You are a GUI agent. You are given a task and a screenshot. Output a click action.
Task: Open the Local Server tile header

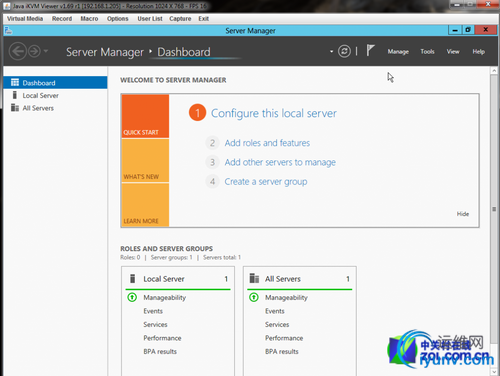coord(178,279)
